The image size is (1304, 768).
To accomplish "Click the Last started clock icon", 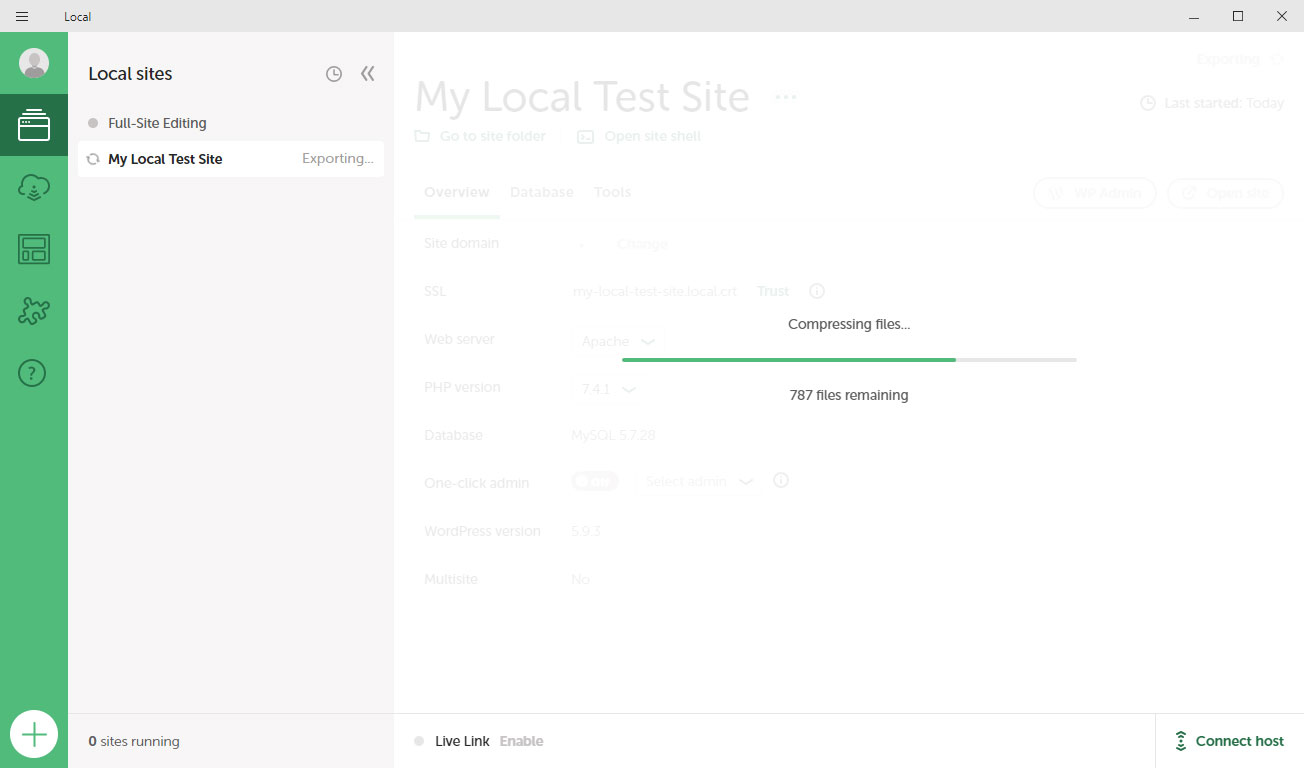I will [1148, 103].
